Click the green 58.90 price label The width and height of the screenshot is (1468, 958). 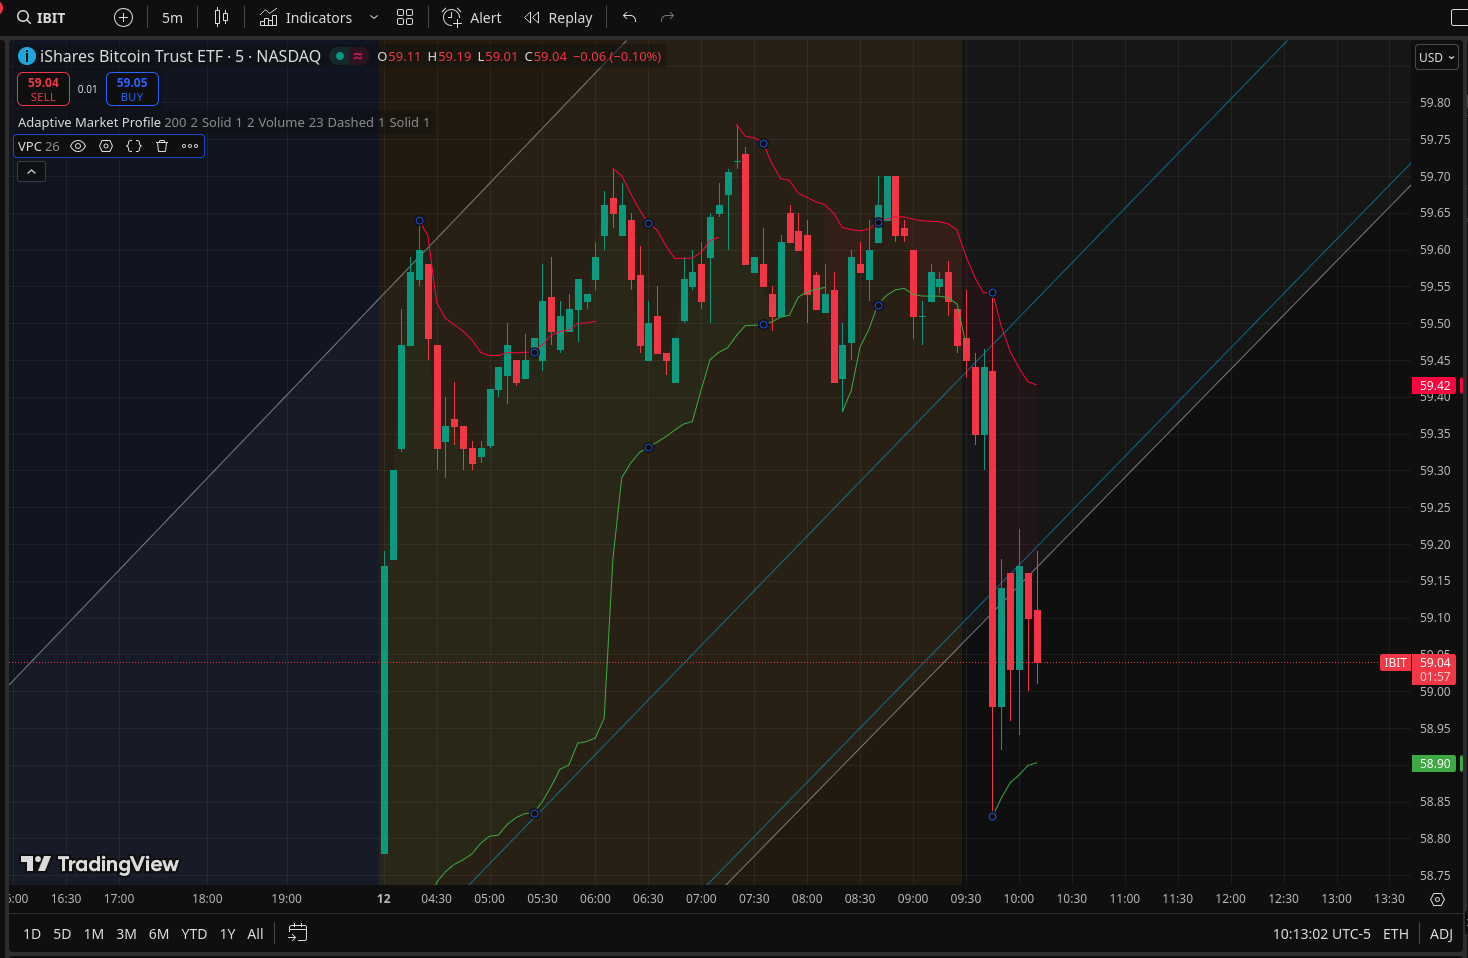[x=1435, y=764]
